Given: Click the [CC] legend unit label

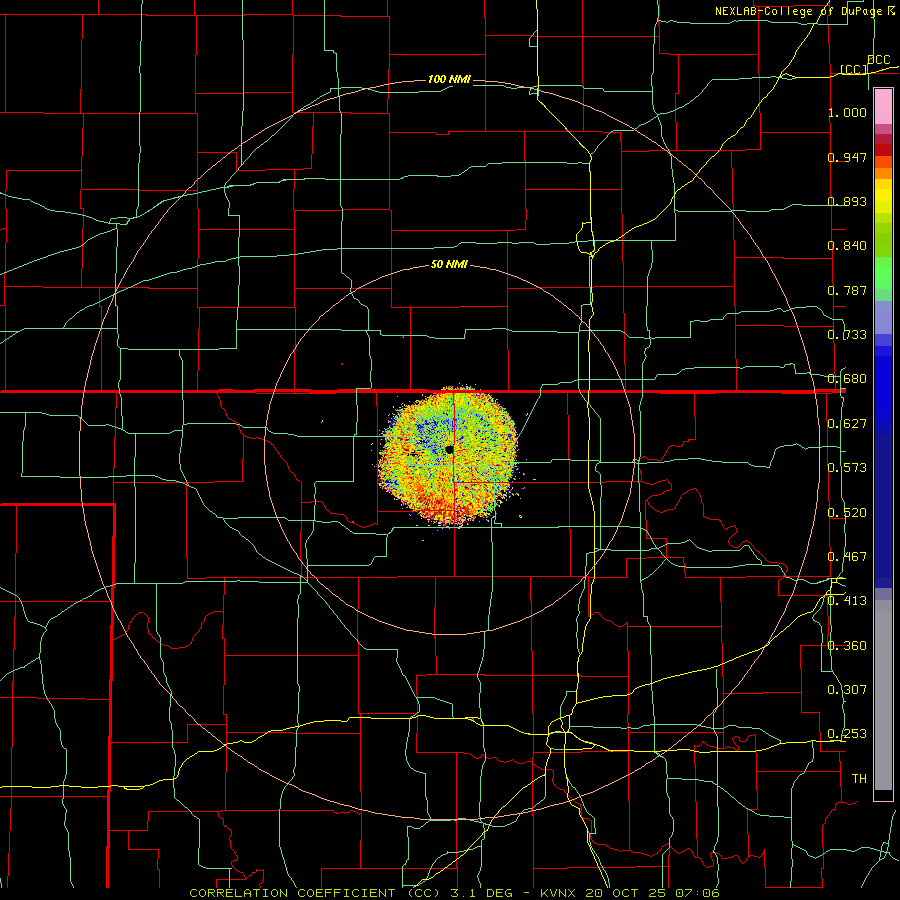Looking at the screenshot, I should [x=854, y=69].
